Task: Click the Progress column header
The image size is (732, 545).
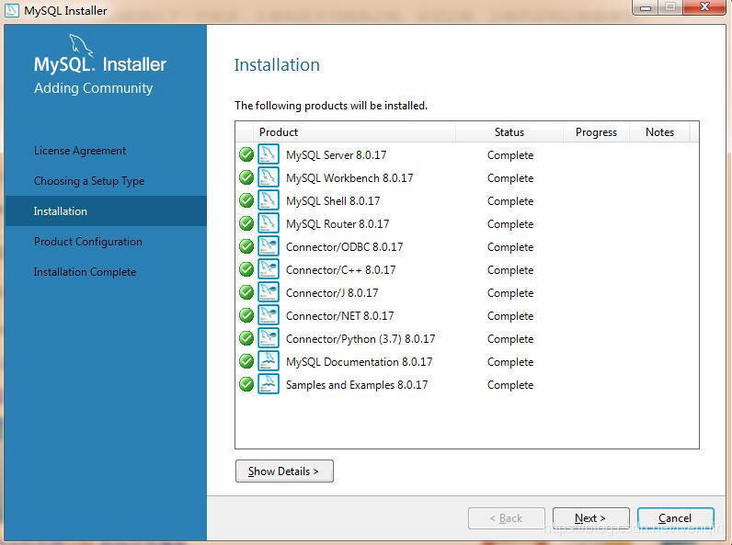Action: pyautogui.click(x=596, y=132)
